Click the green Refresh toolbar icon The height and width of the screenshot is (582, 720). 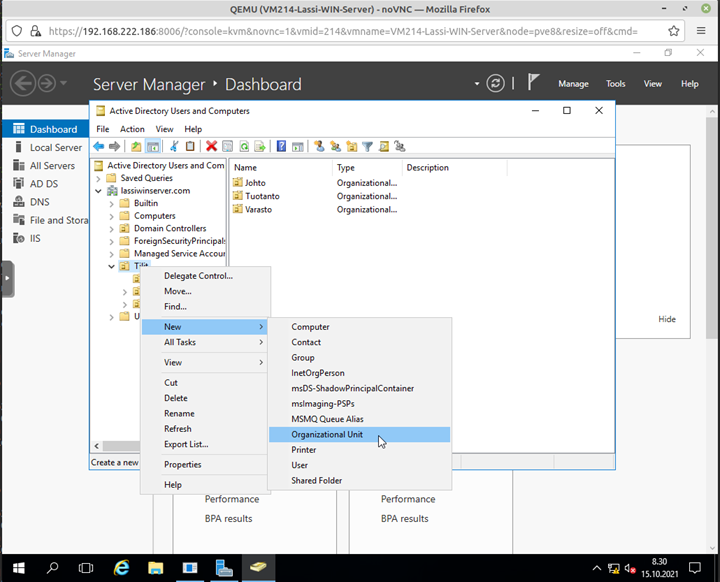(244, 147)
